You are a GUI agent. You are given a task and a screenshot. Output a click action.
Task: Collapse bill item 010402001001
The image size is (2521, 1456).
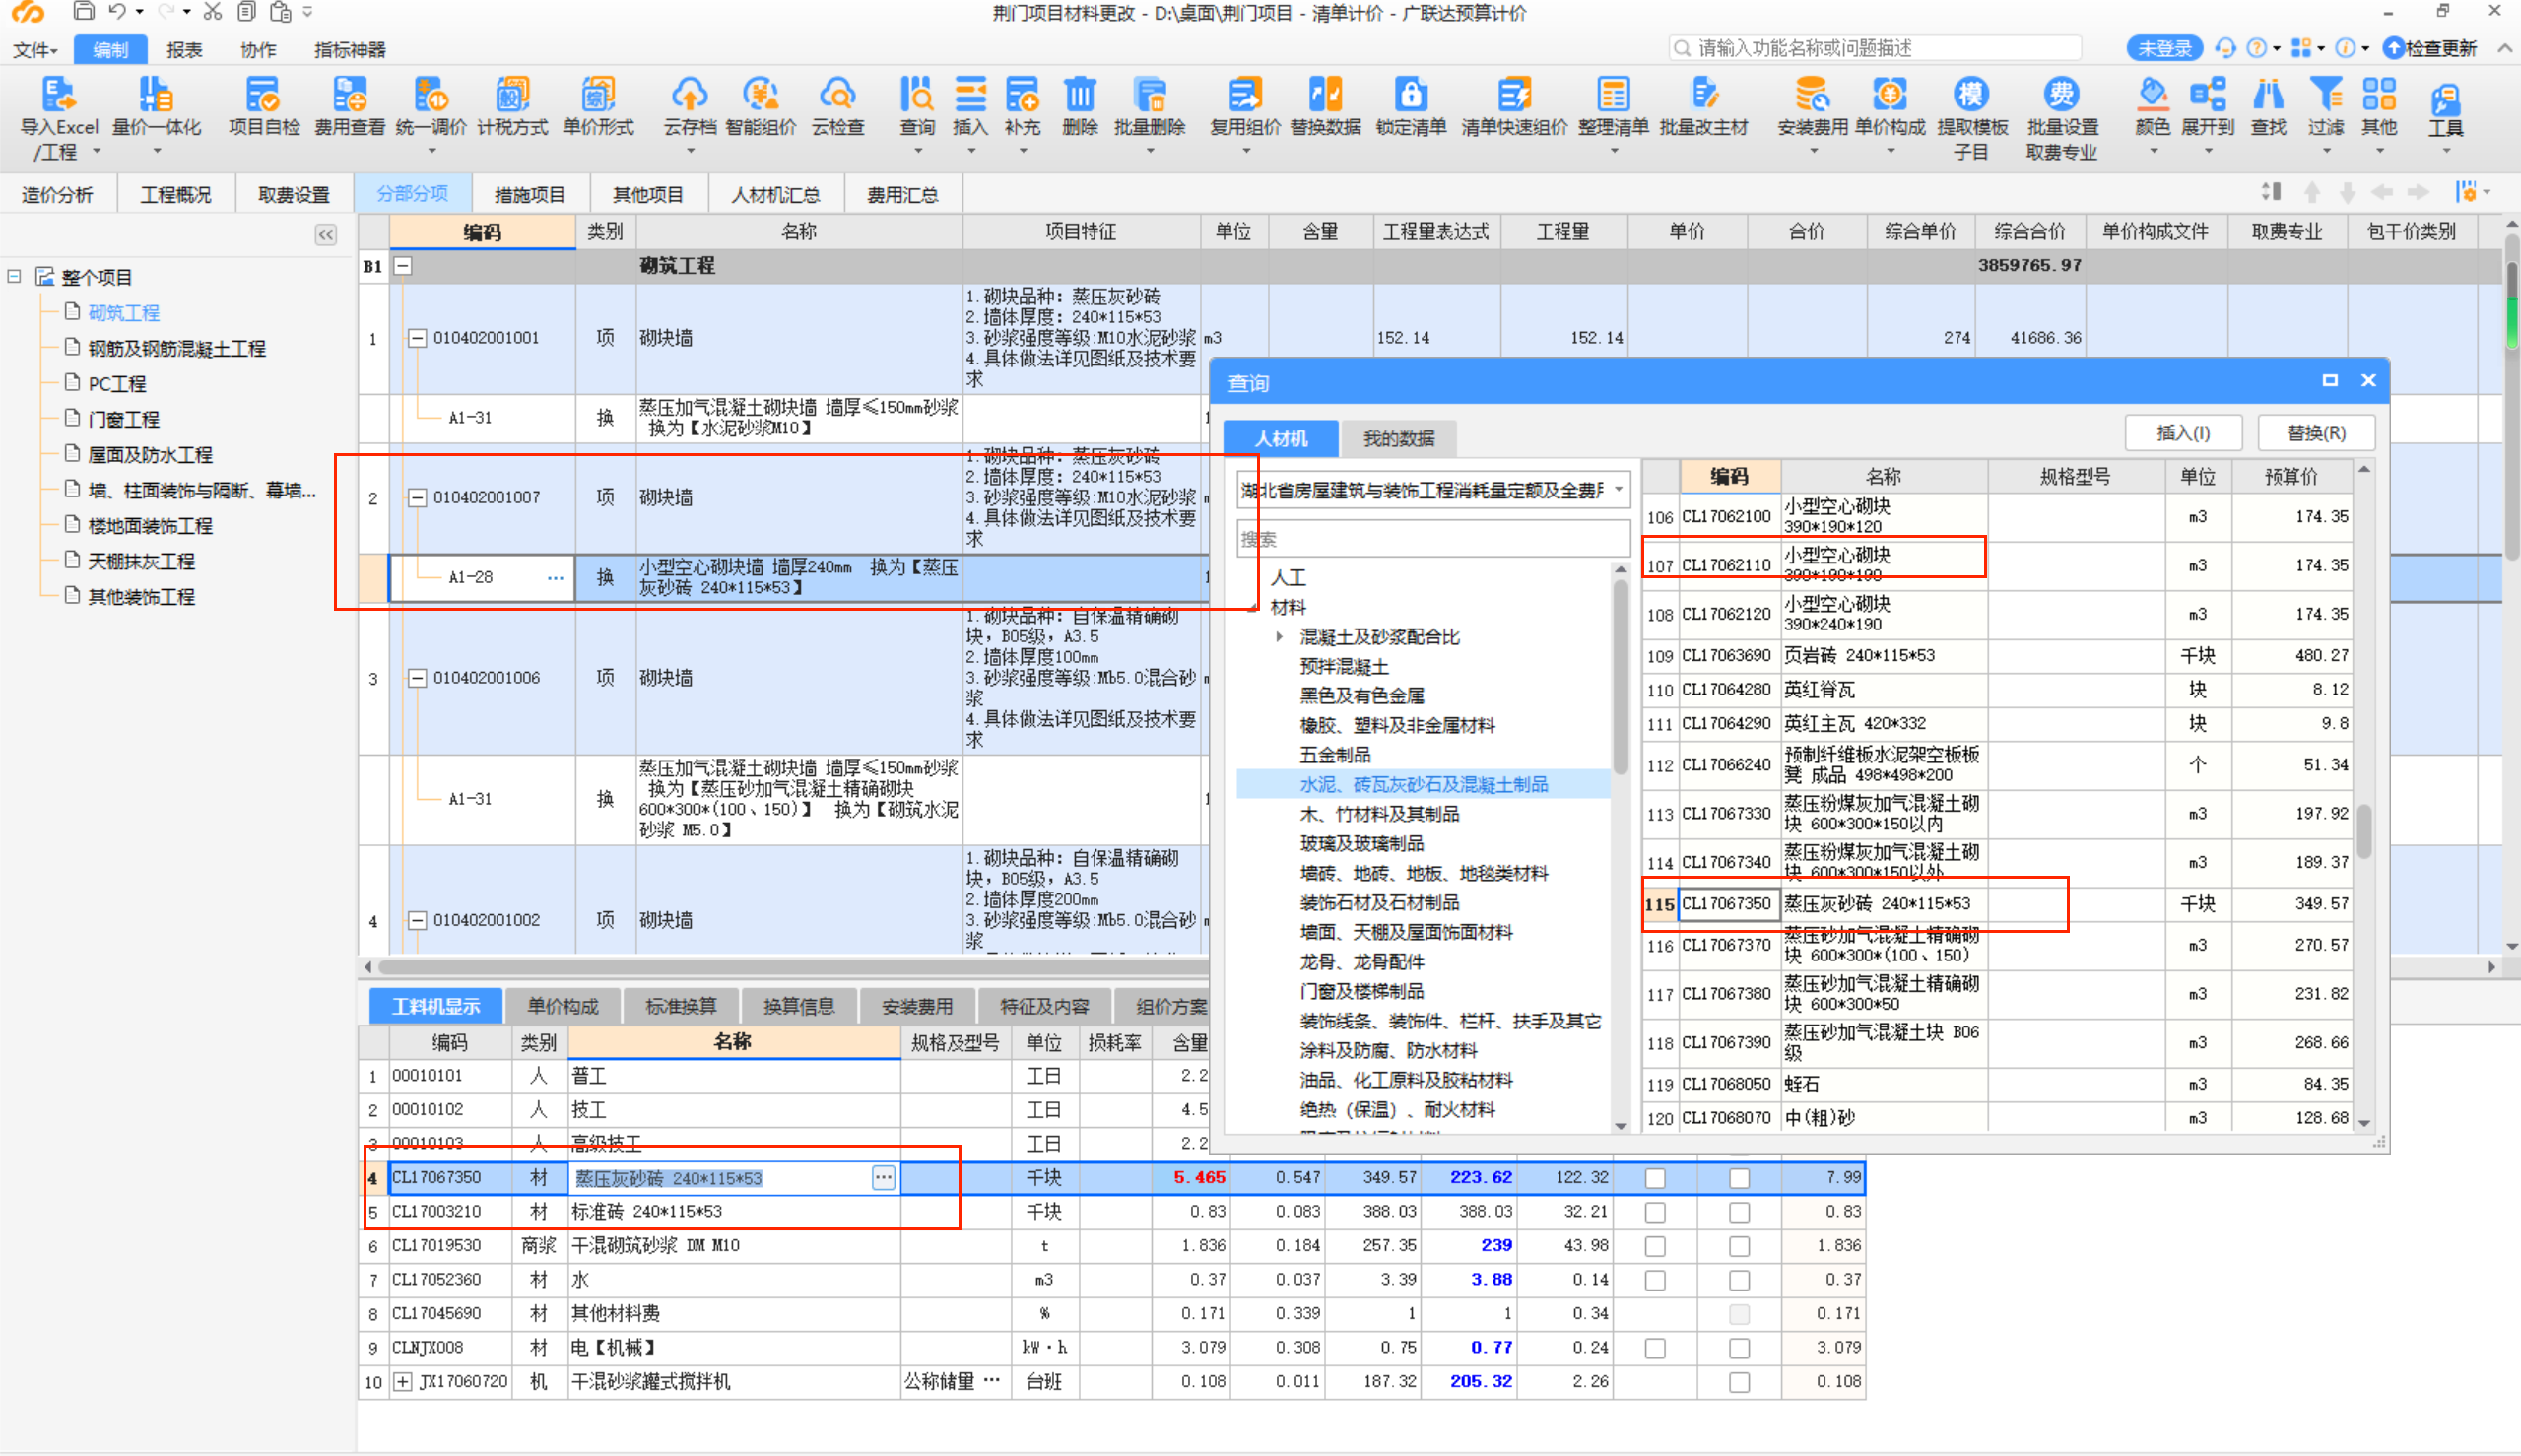tap(417, 338)
